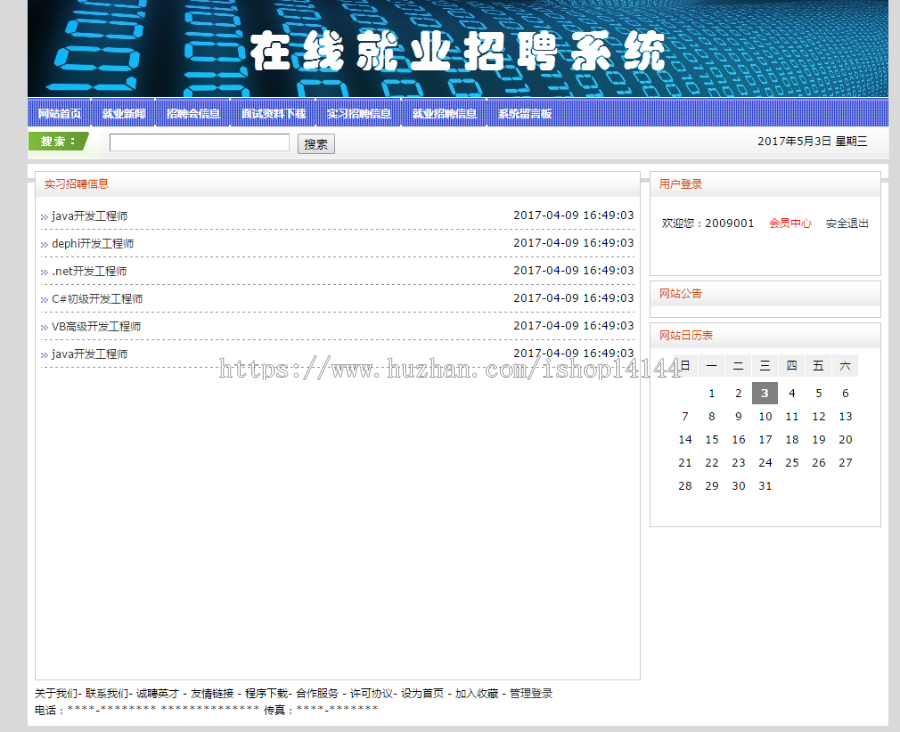Select calendar day 10

[x=765, y=416]
